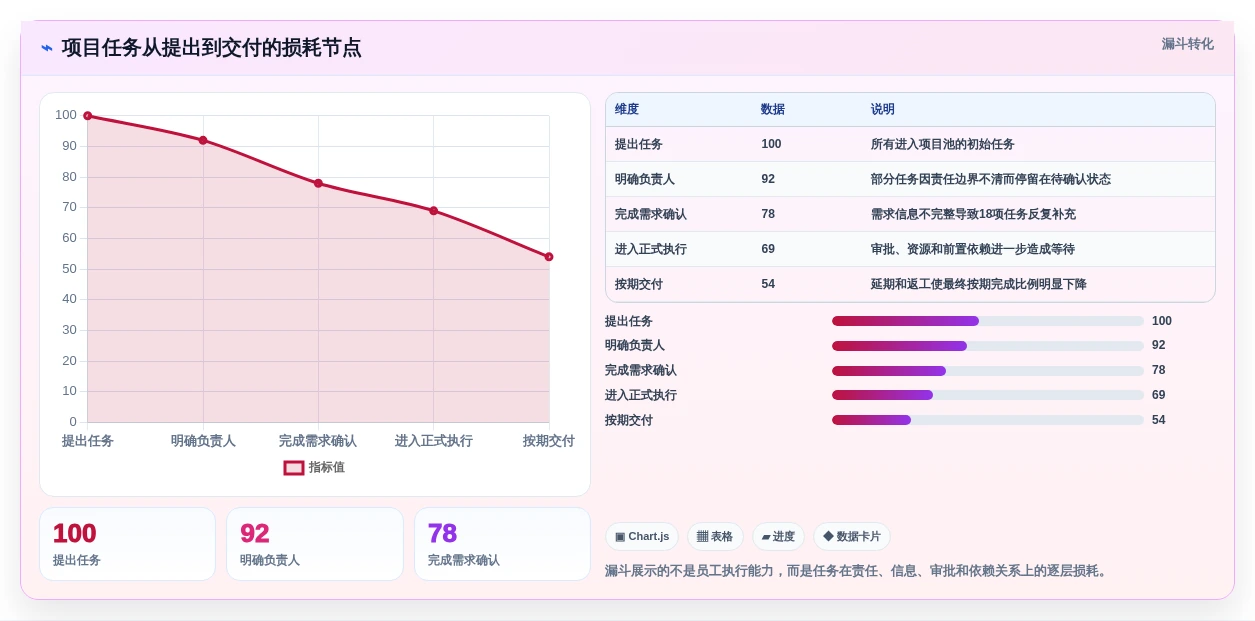
Task: Click the 54 value beside the progress bar
Action: (1159, 420)
